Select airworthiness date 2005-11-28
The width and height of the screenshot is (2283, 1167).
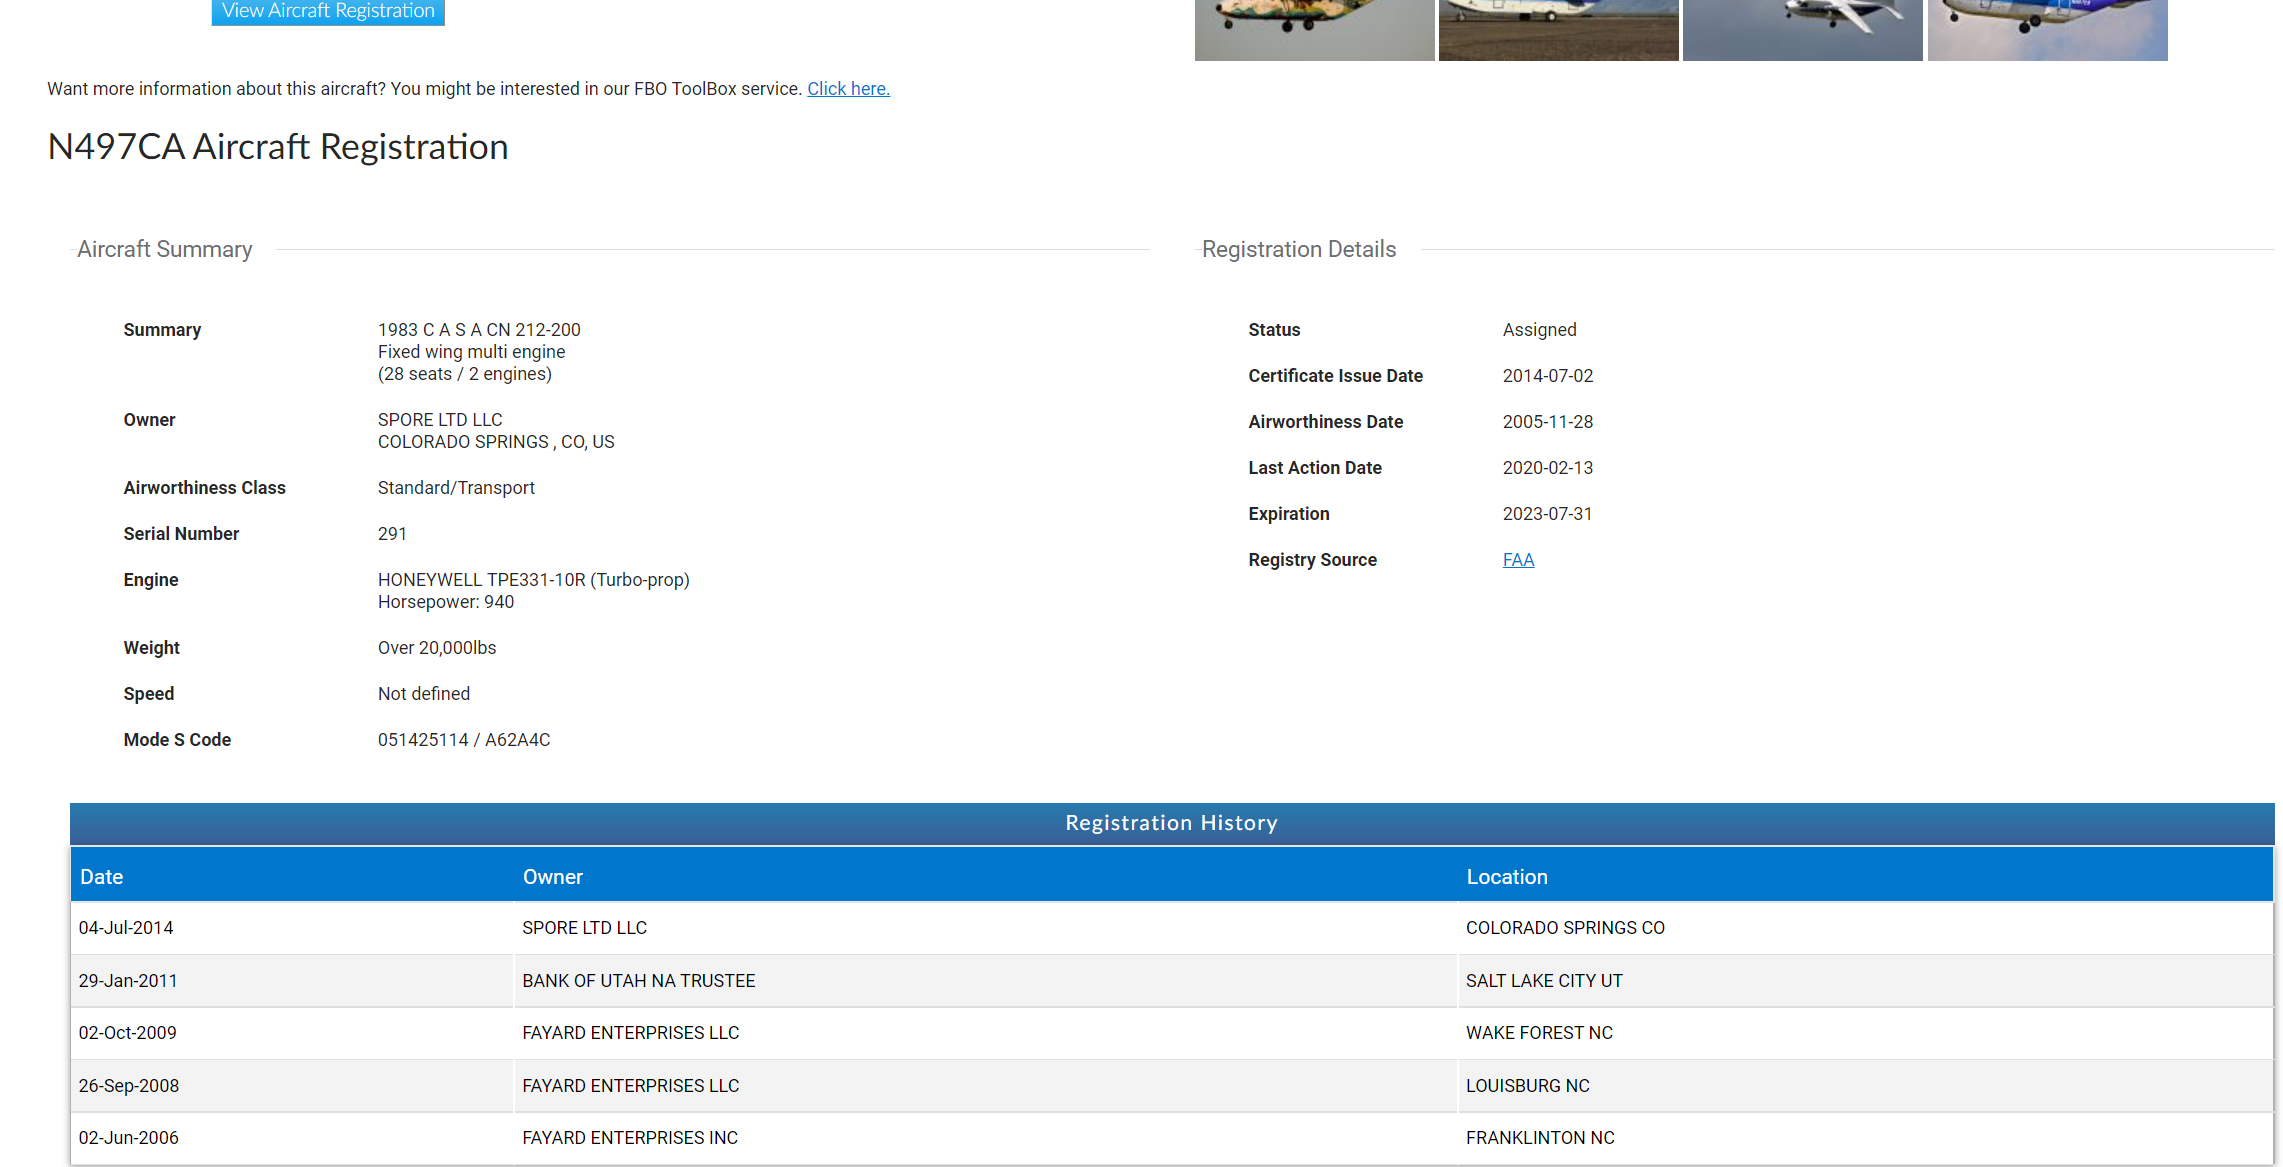[1548, 422]
